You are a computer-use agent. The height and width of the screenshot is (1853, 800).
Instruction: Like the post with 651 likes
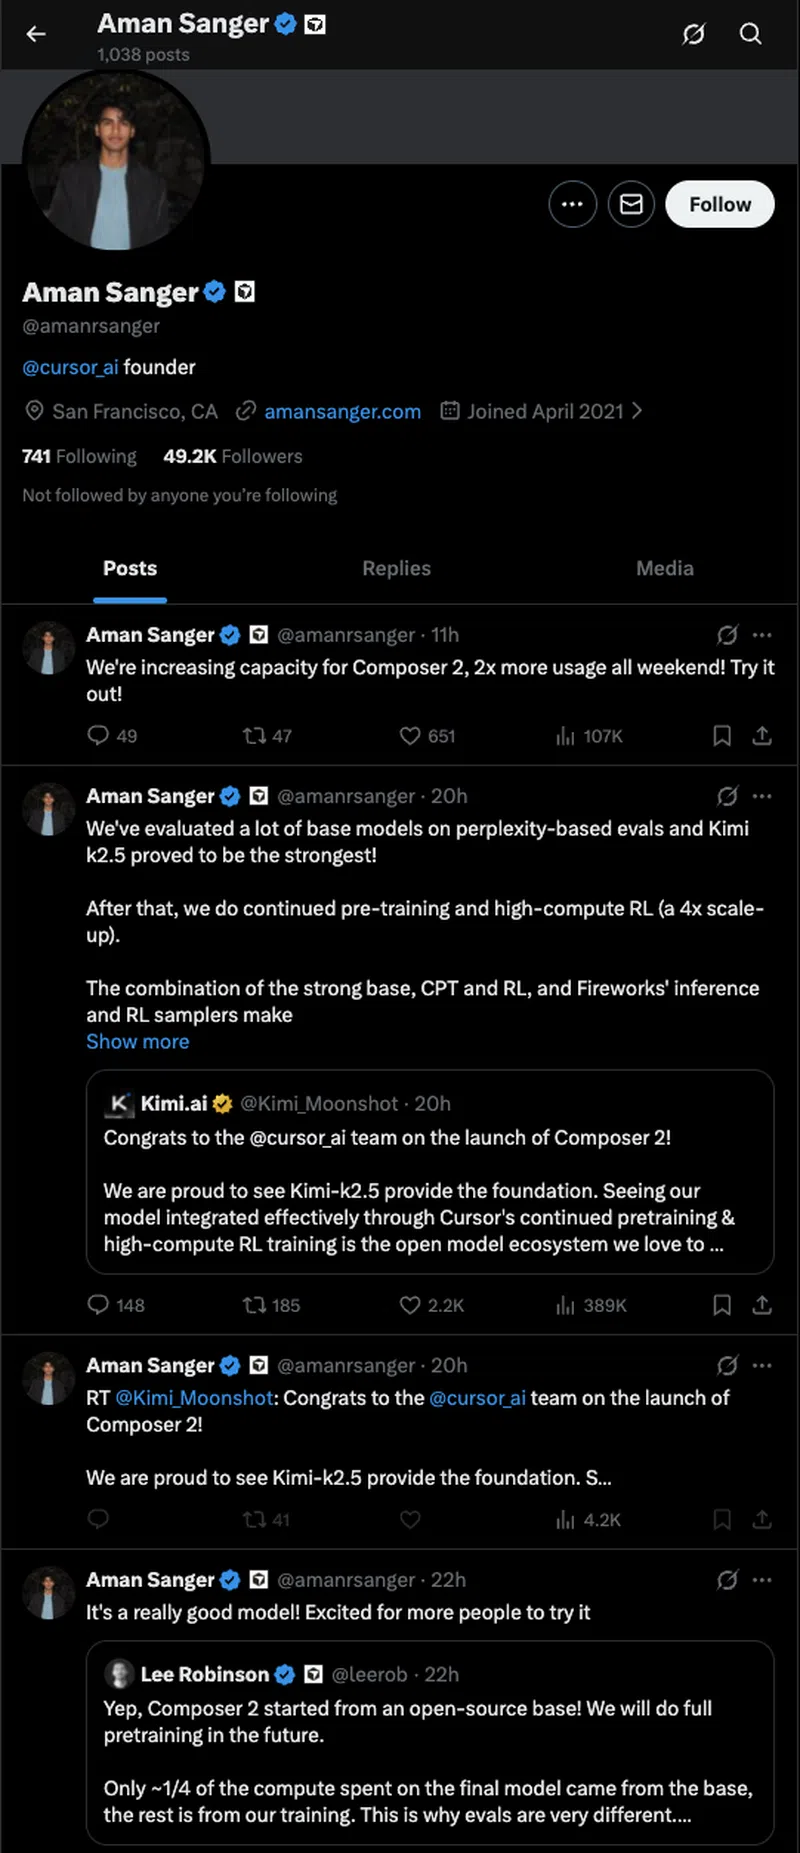tap(410, 736)
